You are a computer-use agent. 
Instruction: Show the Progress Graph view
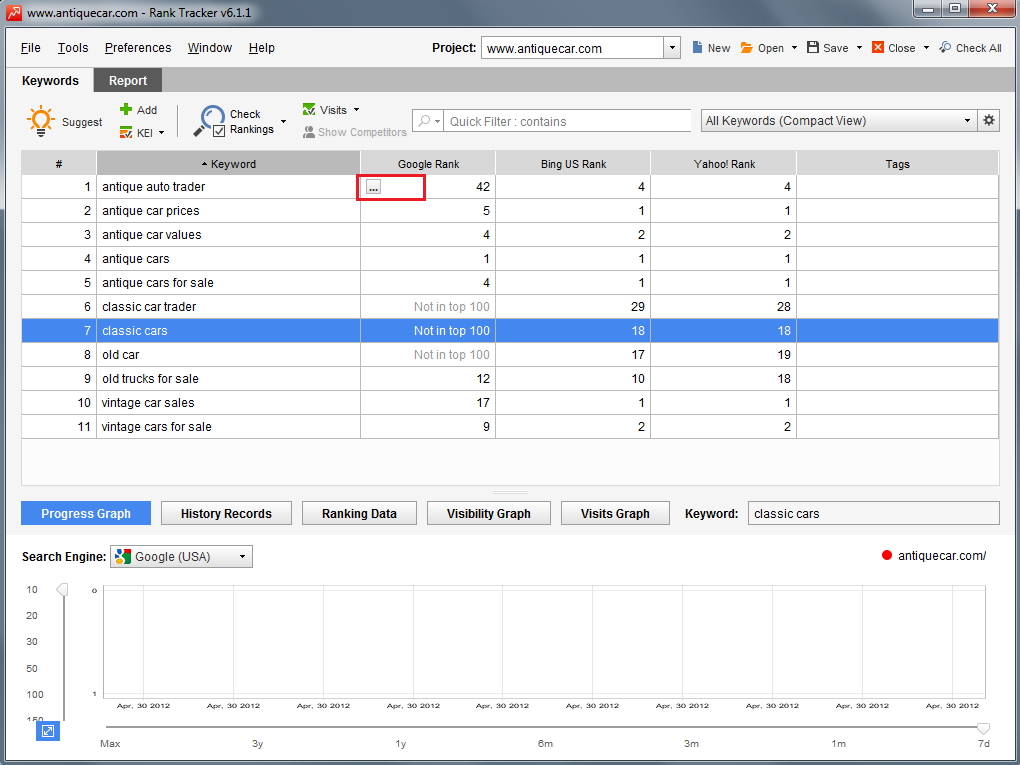[86, 513]
